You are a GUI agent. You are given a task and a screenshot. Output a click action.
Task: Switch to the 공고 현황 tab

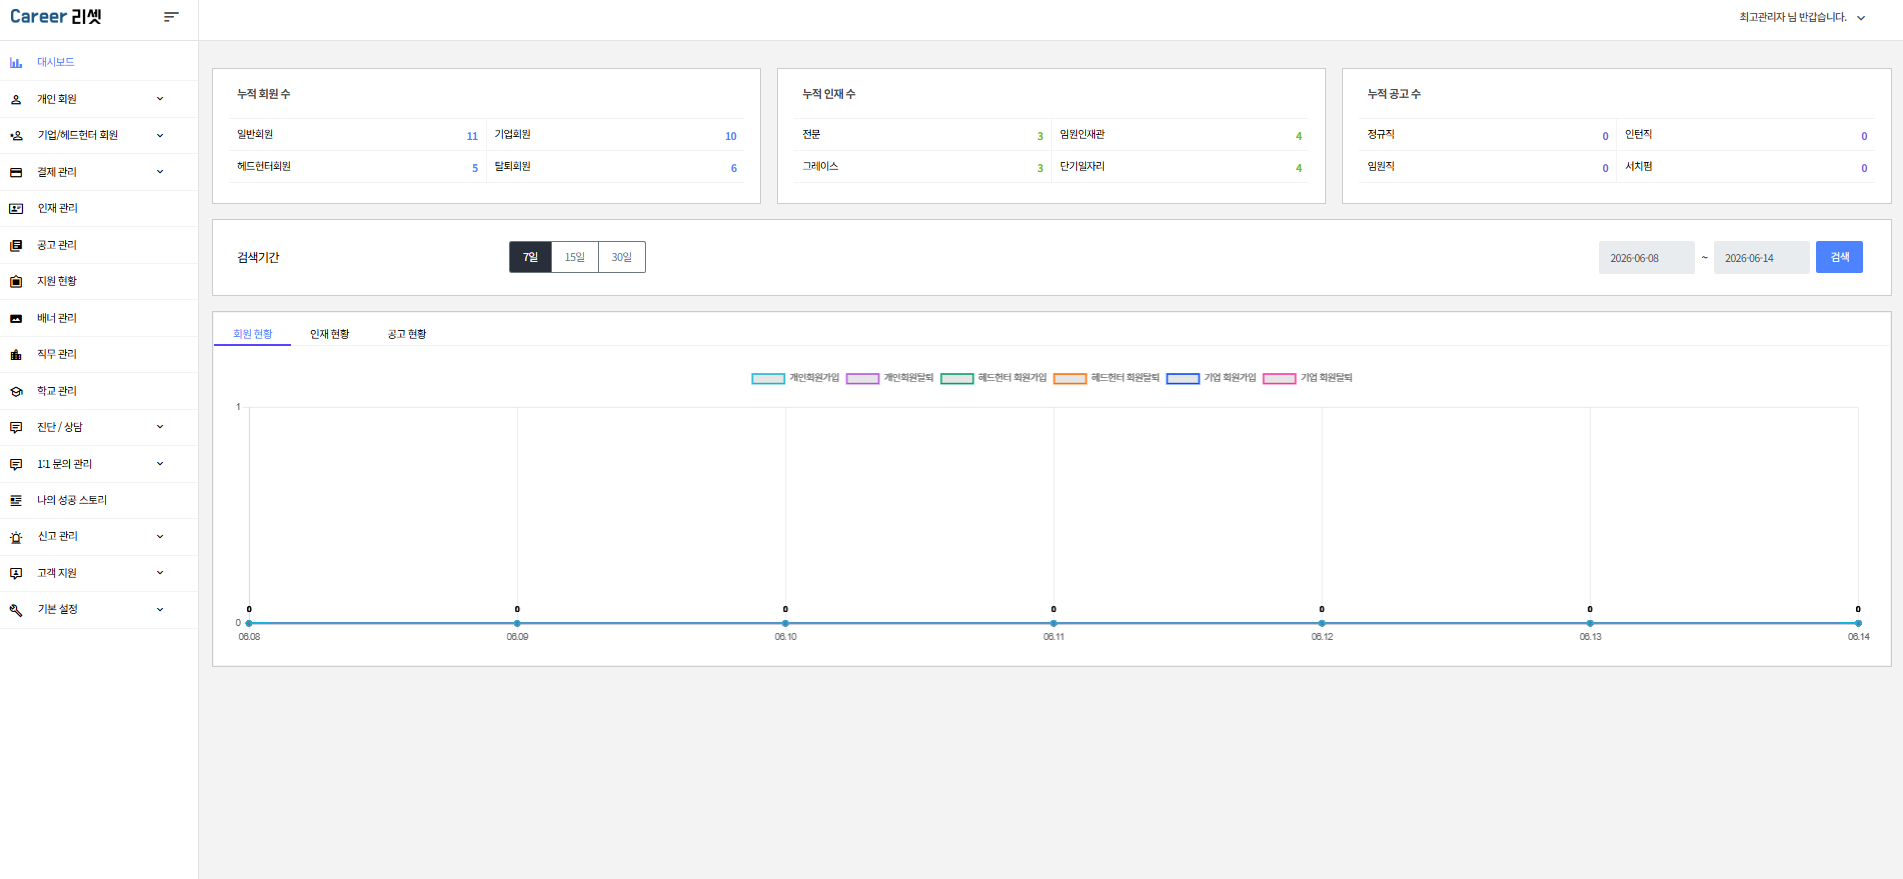[x=407, y=334]
